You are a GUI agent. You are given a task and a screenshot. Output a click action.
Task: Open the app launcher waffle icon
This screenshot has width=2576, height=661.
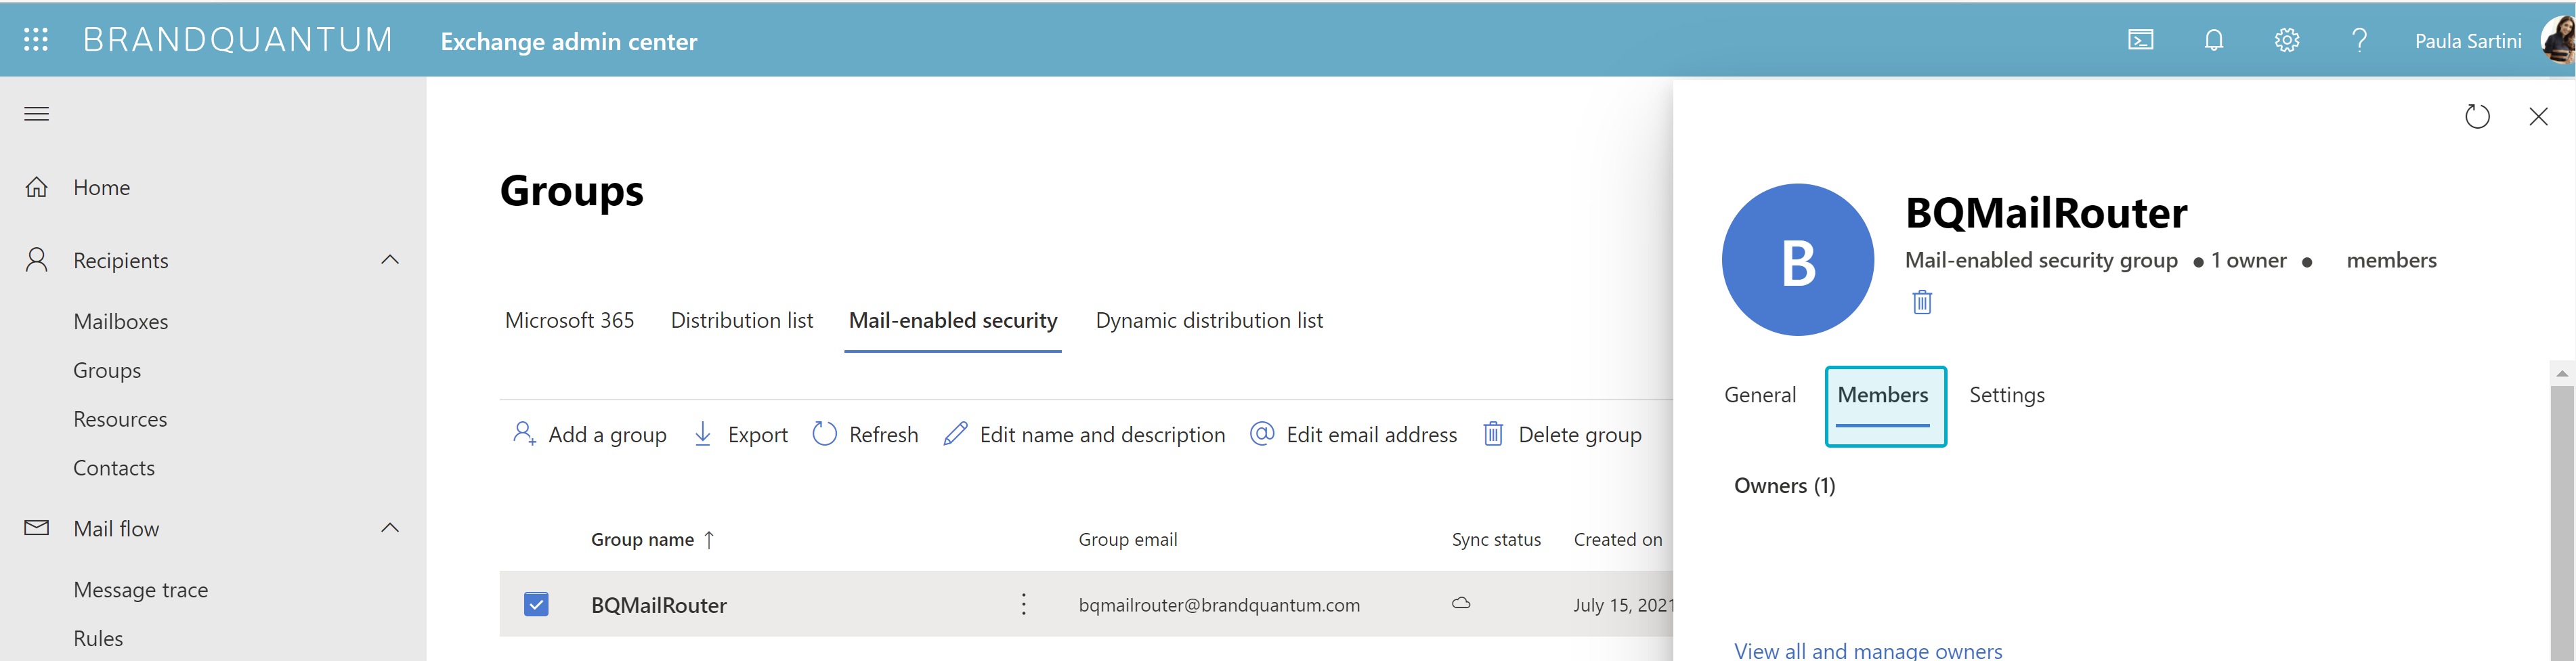tap(36, 40)
